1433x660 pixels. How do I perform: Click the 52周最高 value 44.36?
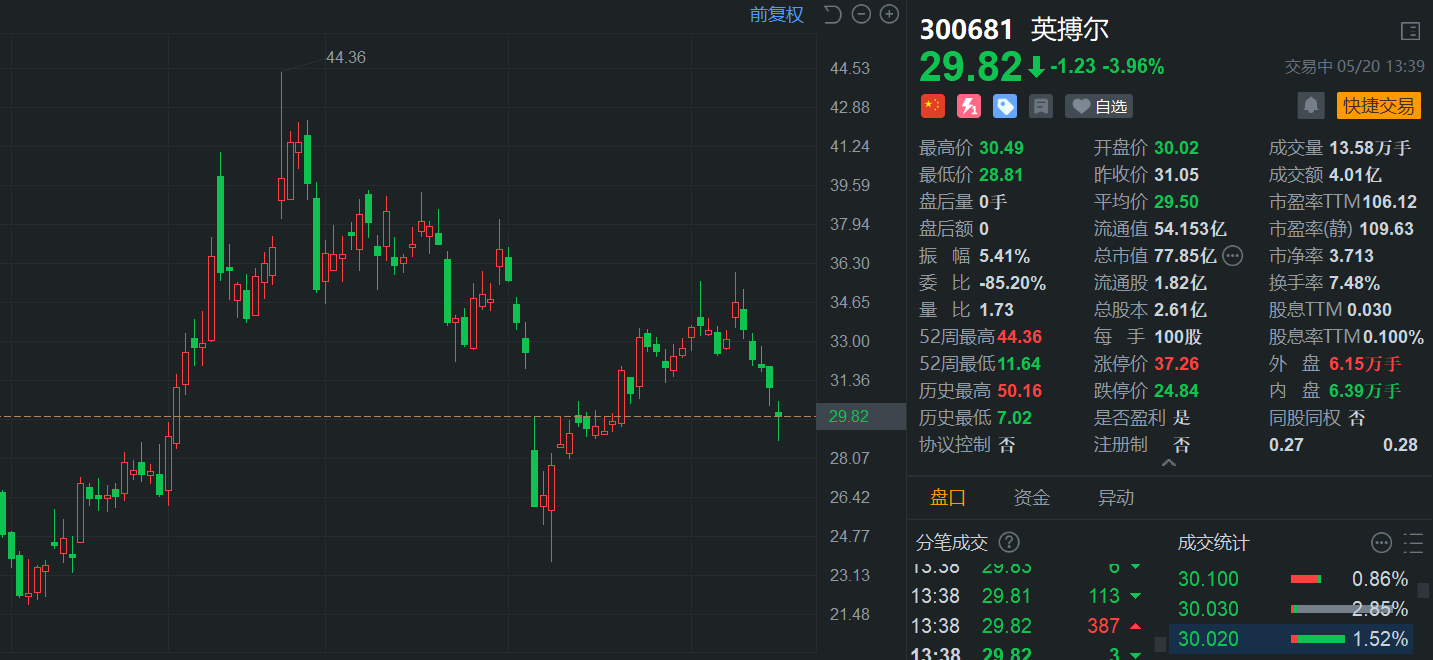[1019, 337]
